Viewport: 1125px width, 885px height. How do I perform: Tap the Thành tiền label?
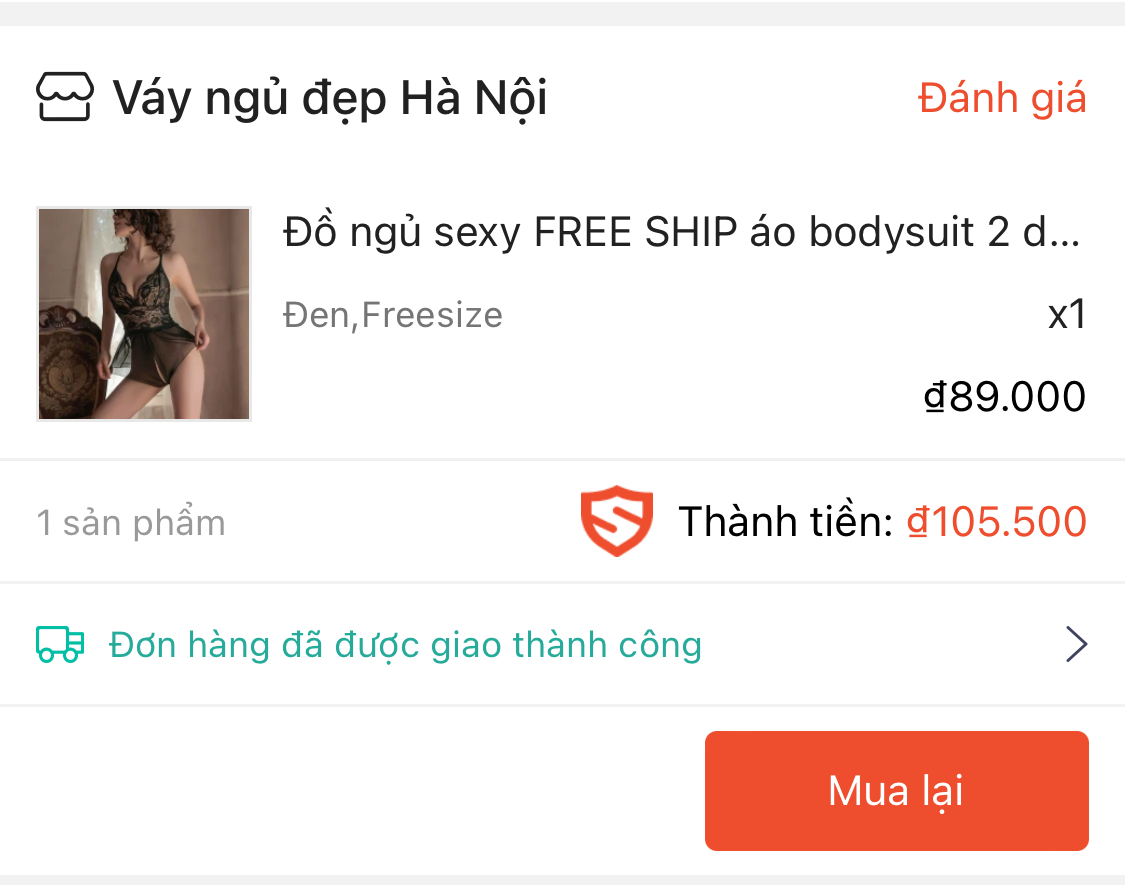point(786,521)
